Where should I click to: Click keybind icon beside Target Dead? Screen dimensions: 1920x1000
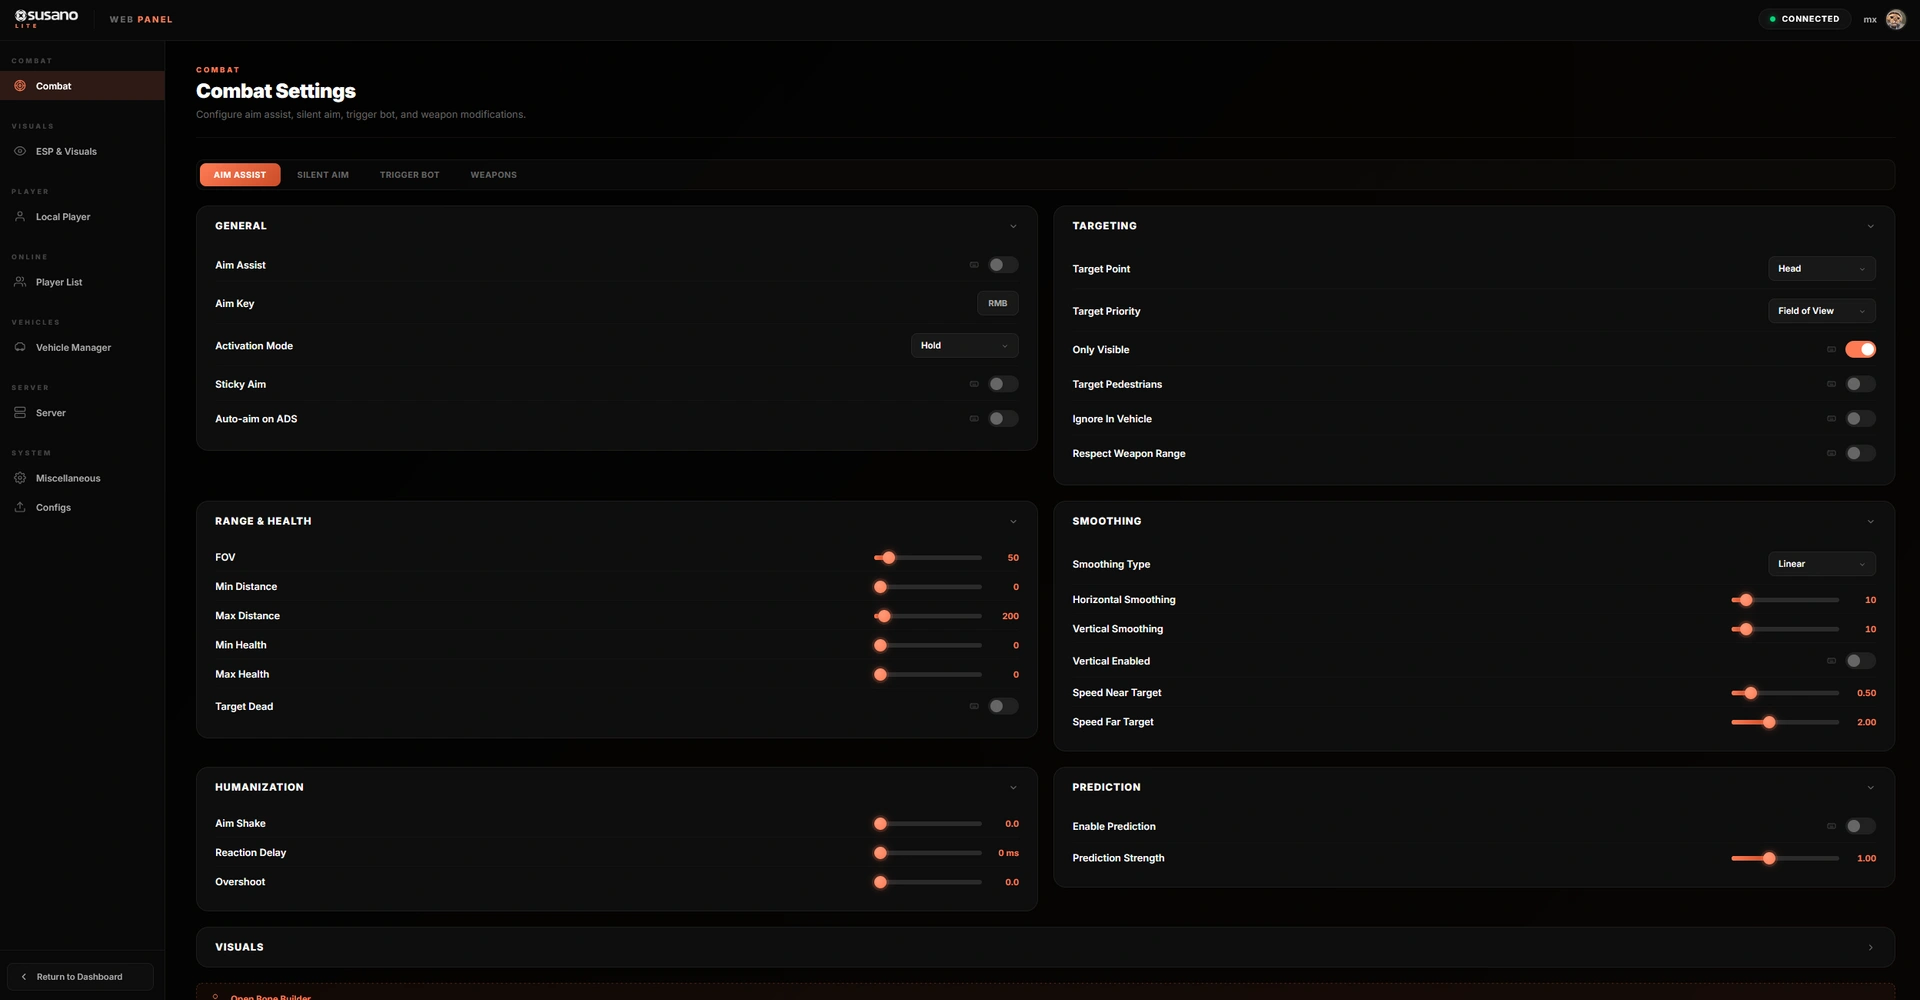tap(974, 706)
